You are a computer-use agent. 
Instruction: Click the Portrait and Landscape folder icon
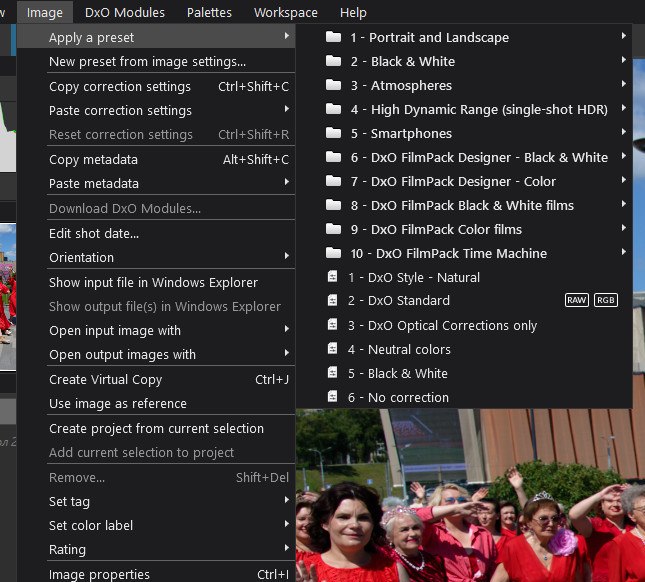coord(333,37)
